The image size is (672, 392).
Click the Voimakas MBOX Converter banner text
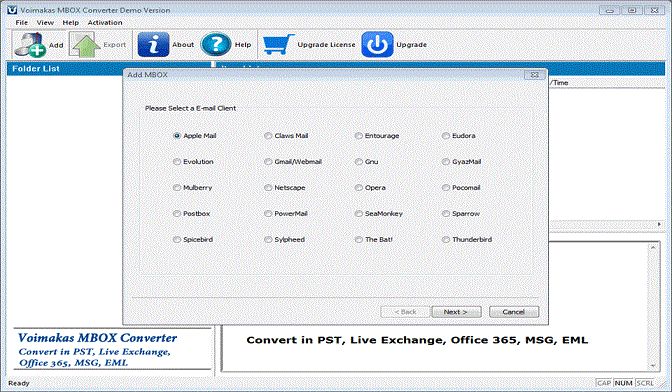pos(97,338)
